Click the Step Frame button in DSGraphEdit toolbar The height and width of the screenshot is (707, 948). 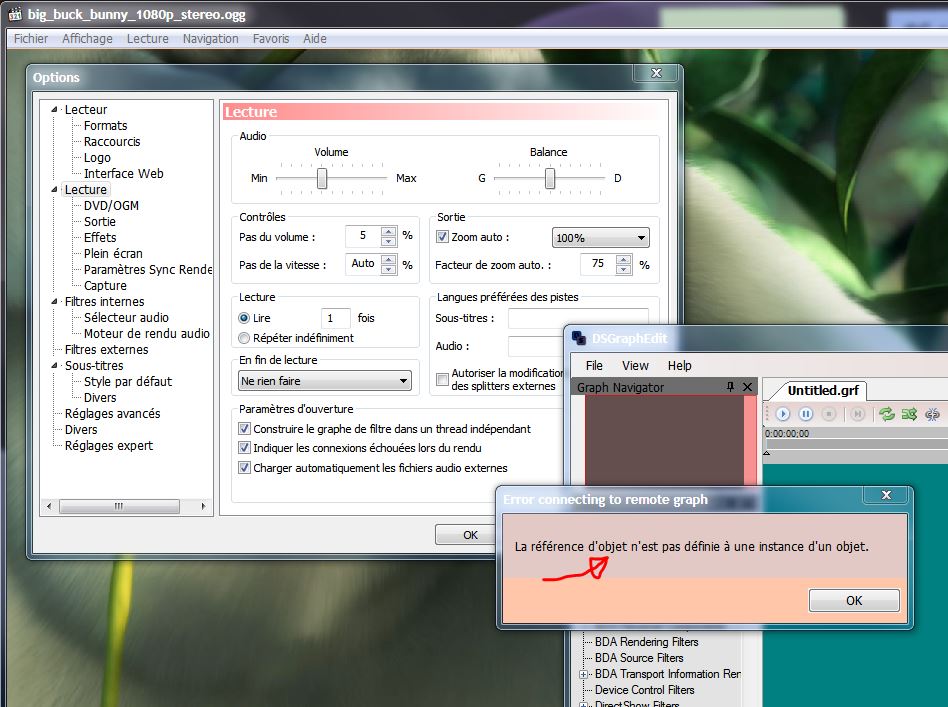click(x=857, y=414)
